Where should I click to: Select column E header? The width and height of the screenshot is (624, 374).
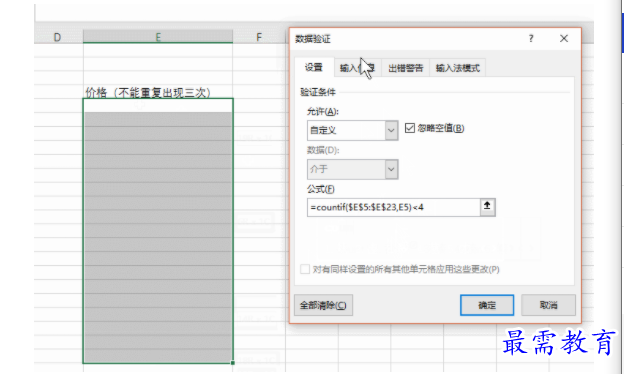click(158, 37)
